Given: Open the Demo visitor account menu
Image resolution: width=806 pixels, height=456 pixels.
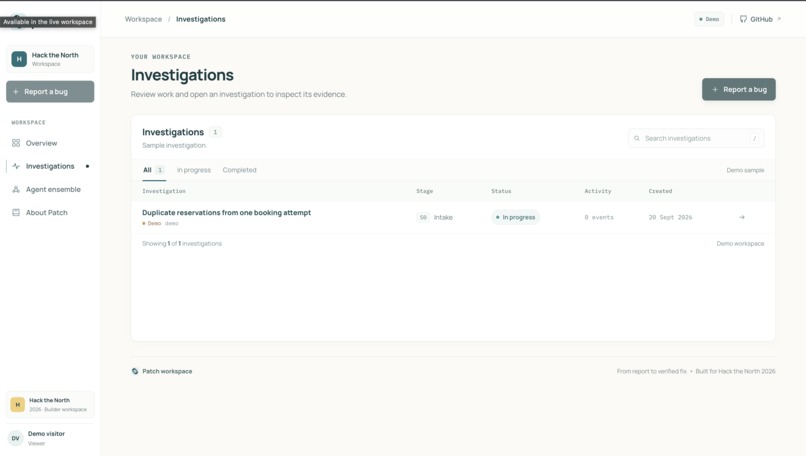Looking at the screenshot, I should click(x=50, y=439).
